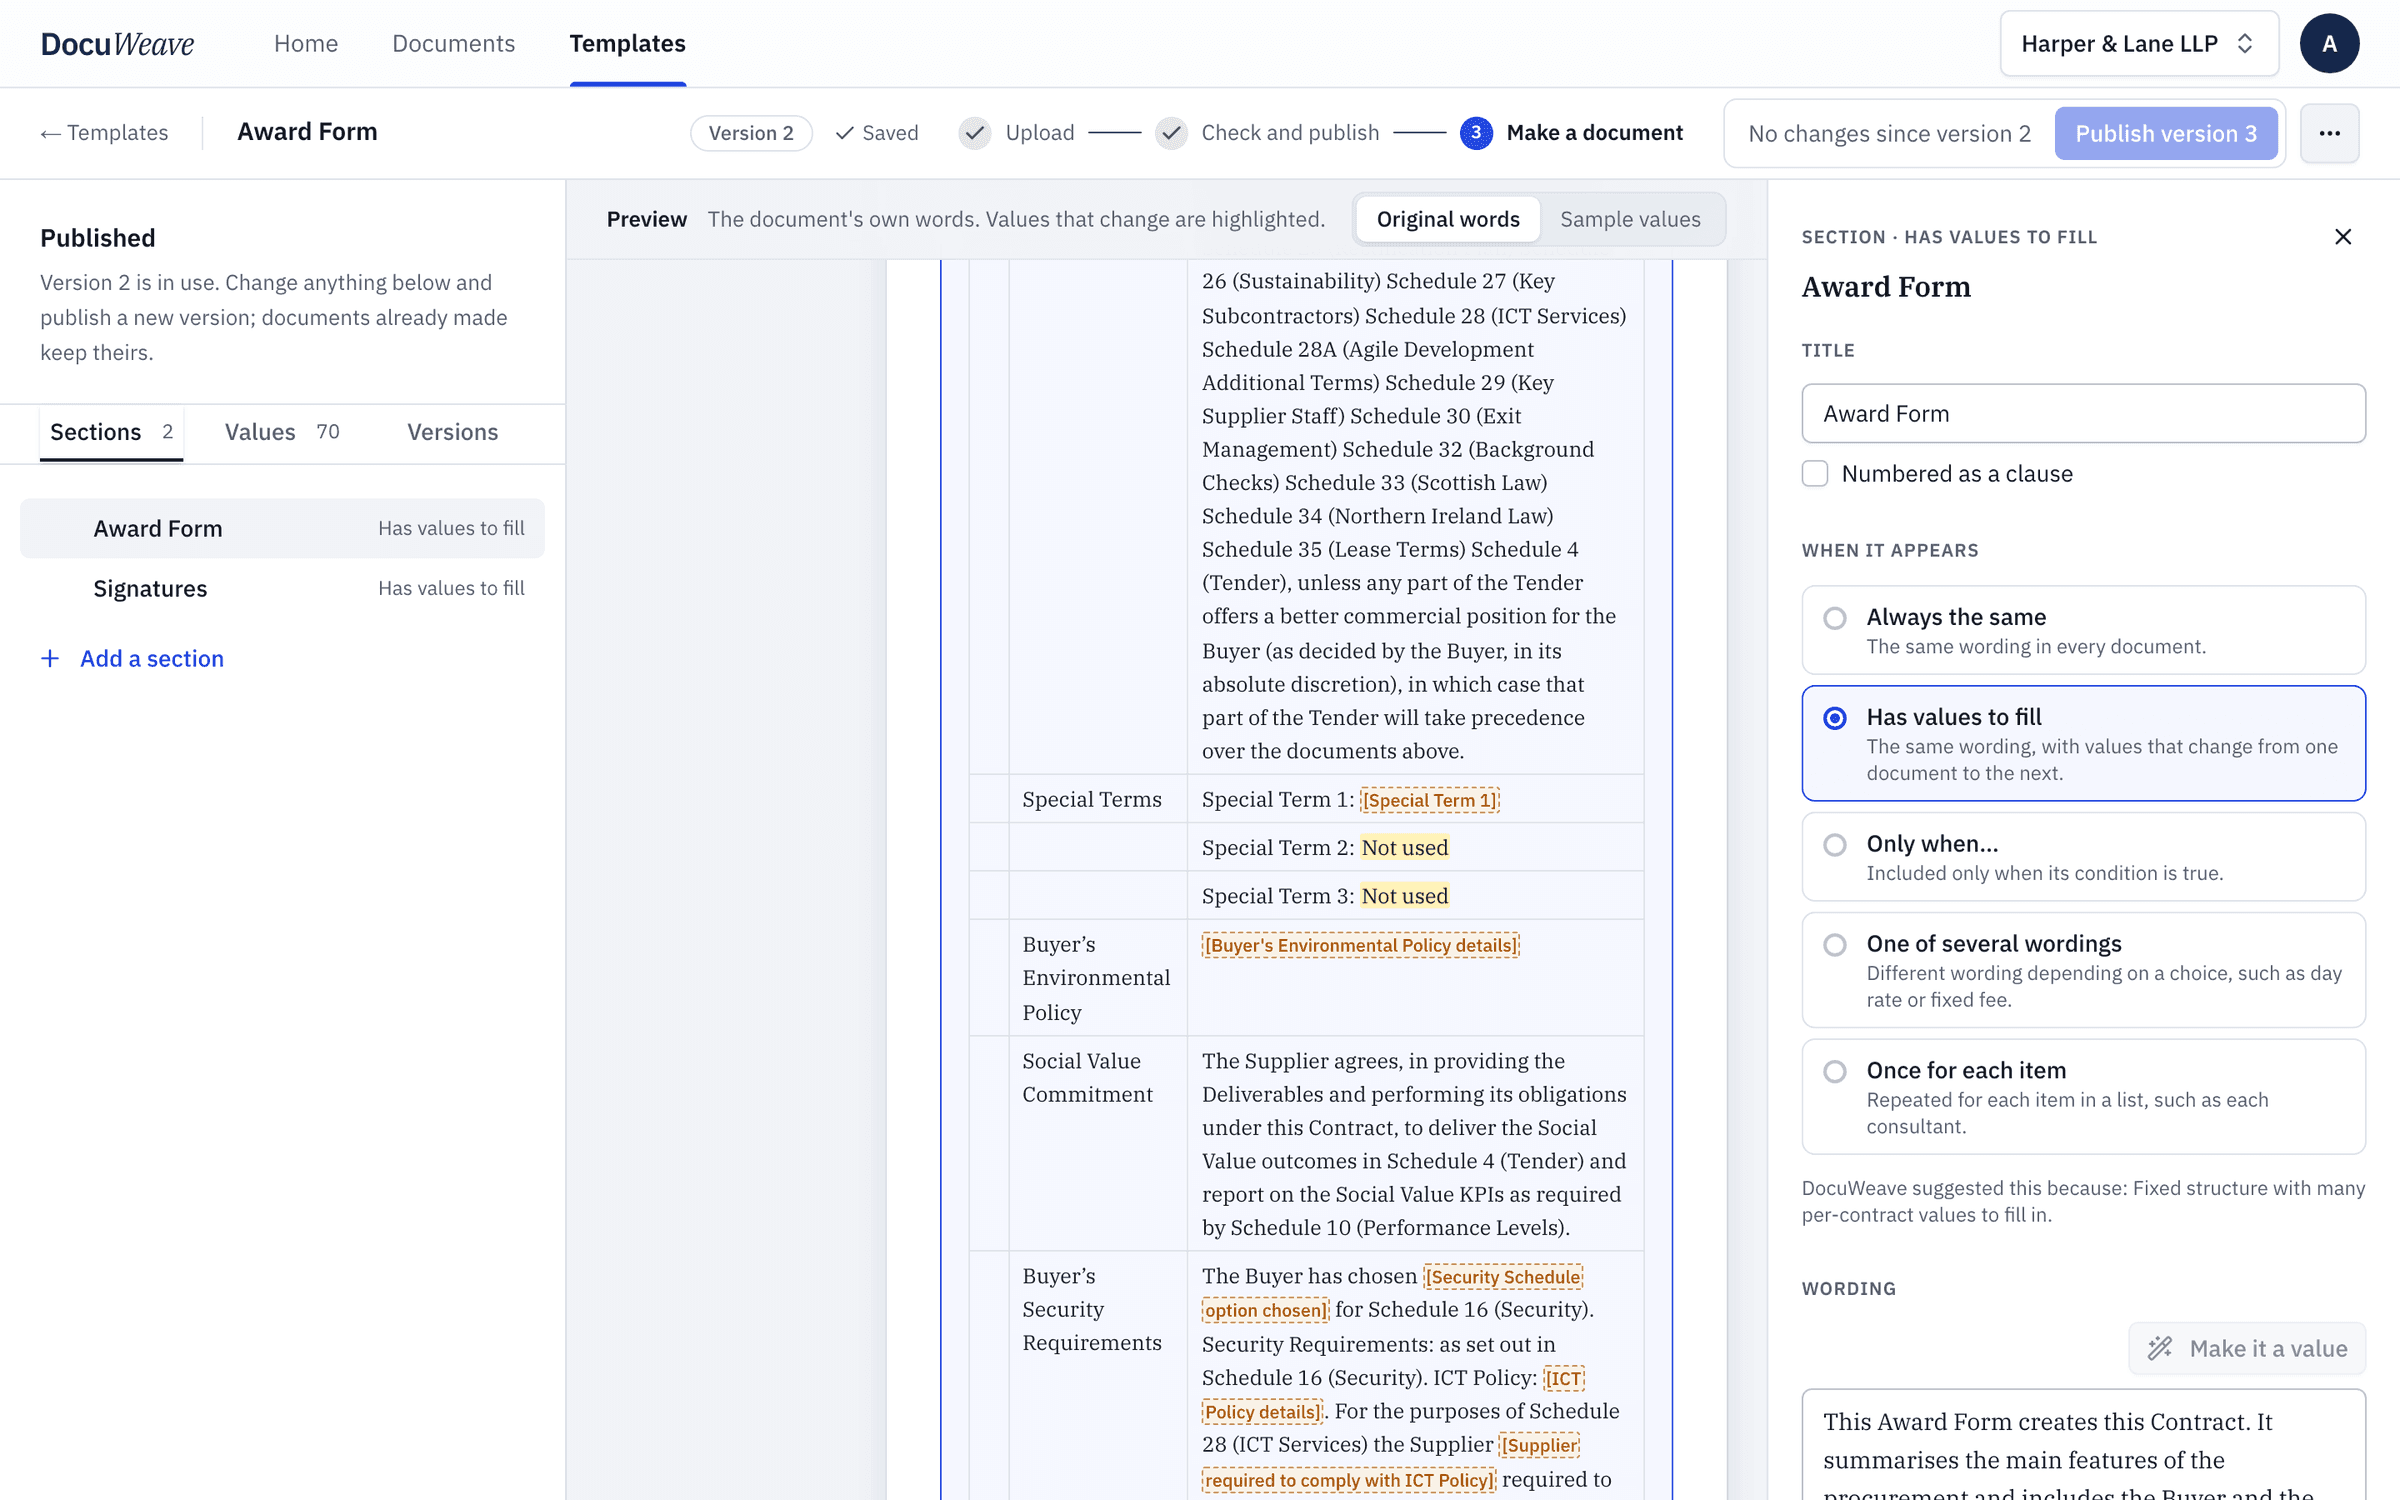Open the Templates top navigation tab
The image size is (2400, 1500).
point(627,43)
